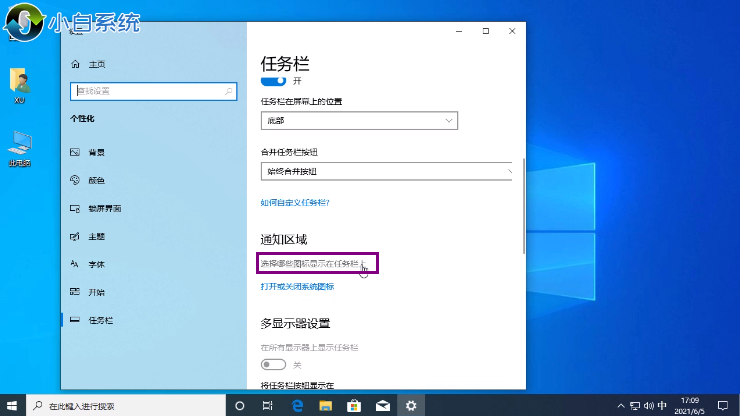The image size is (740, 416).
Task: Open Cortana circle icon on taskbar
Action: click(x=240, y=406)
